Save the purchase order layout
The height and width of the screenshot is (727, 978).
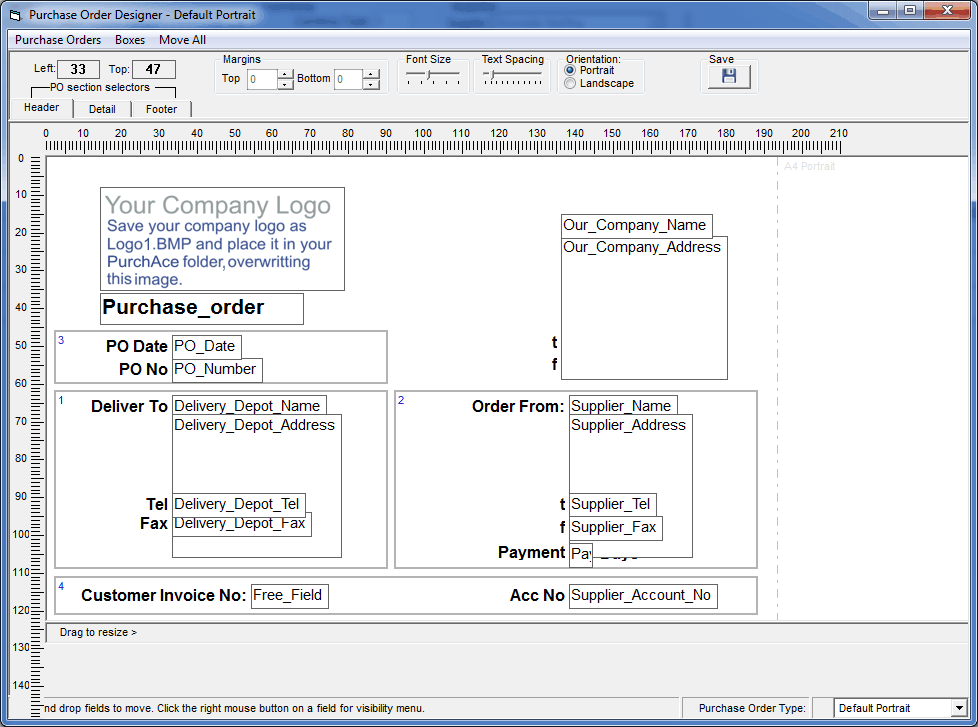tap(729, 74)
